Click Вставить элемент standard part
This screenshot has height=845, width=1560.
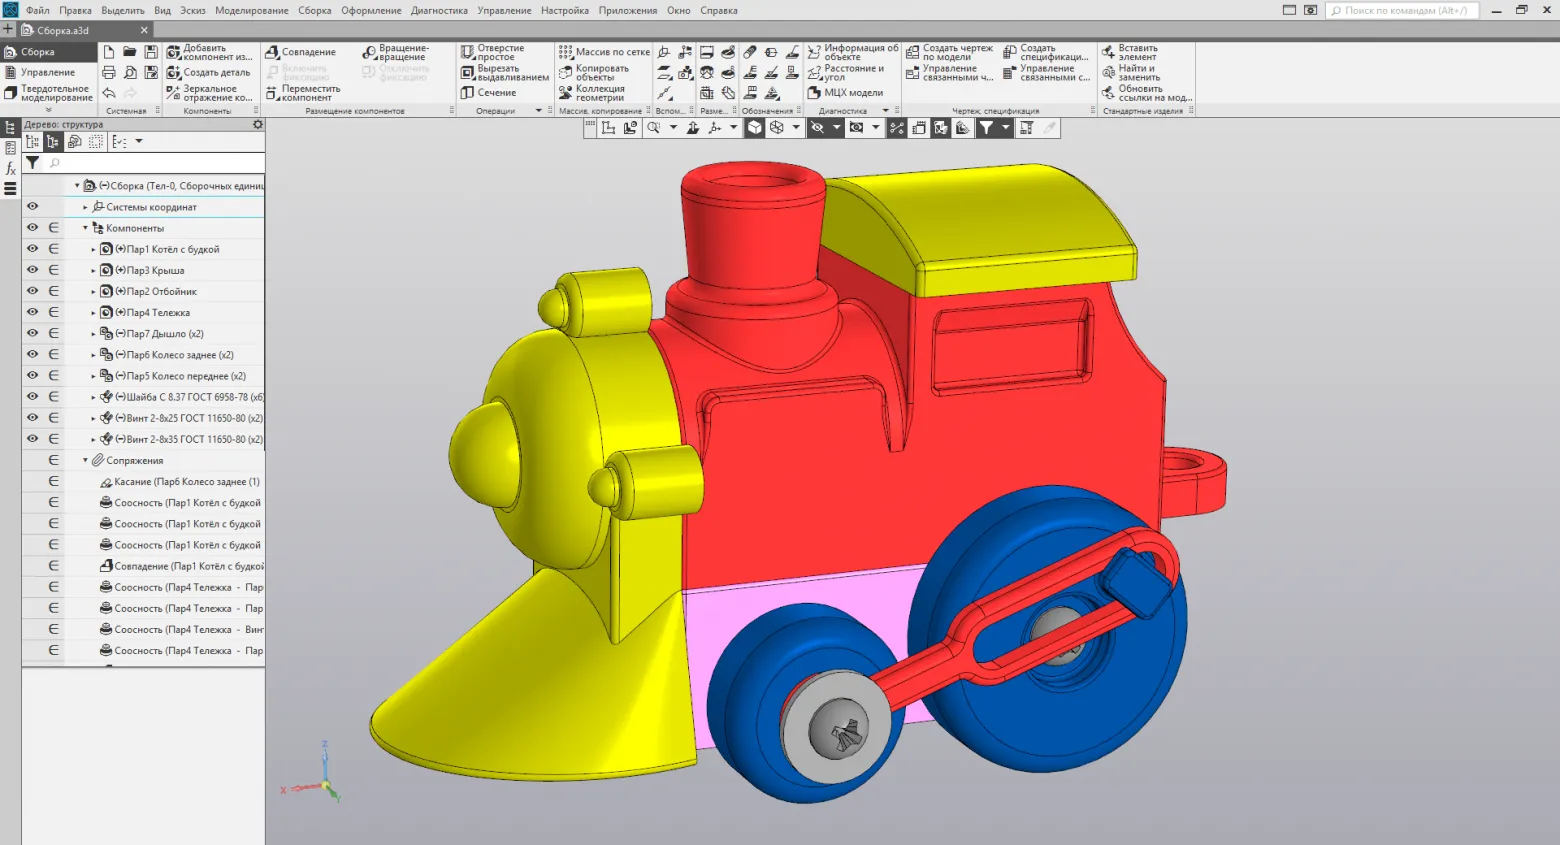coord(1130,52)
